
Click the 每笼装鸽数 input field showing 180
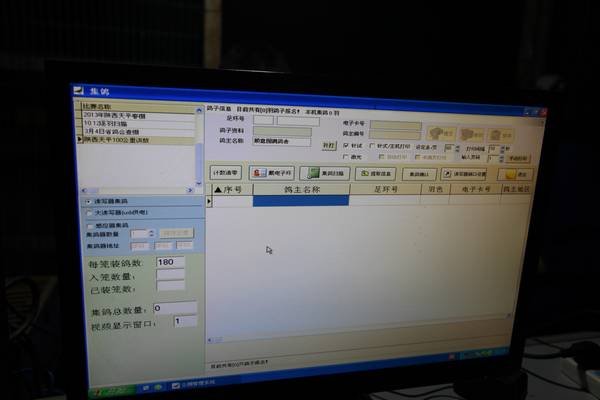click(171, 262)
